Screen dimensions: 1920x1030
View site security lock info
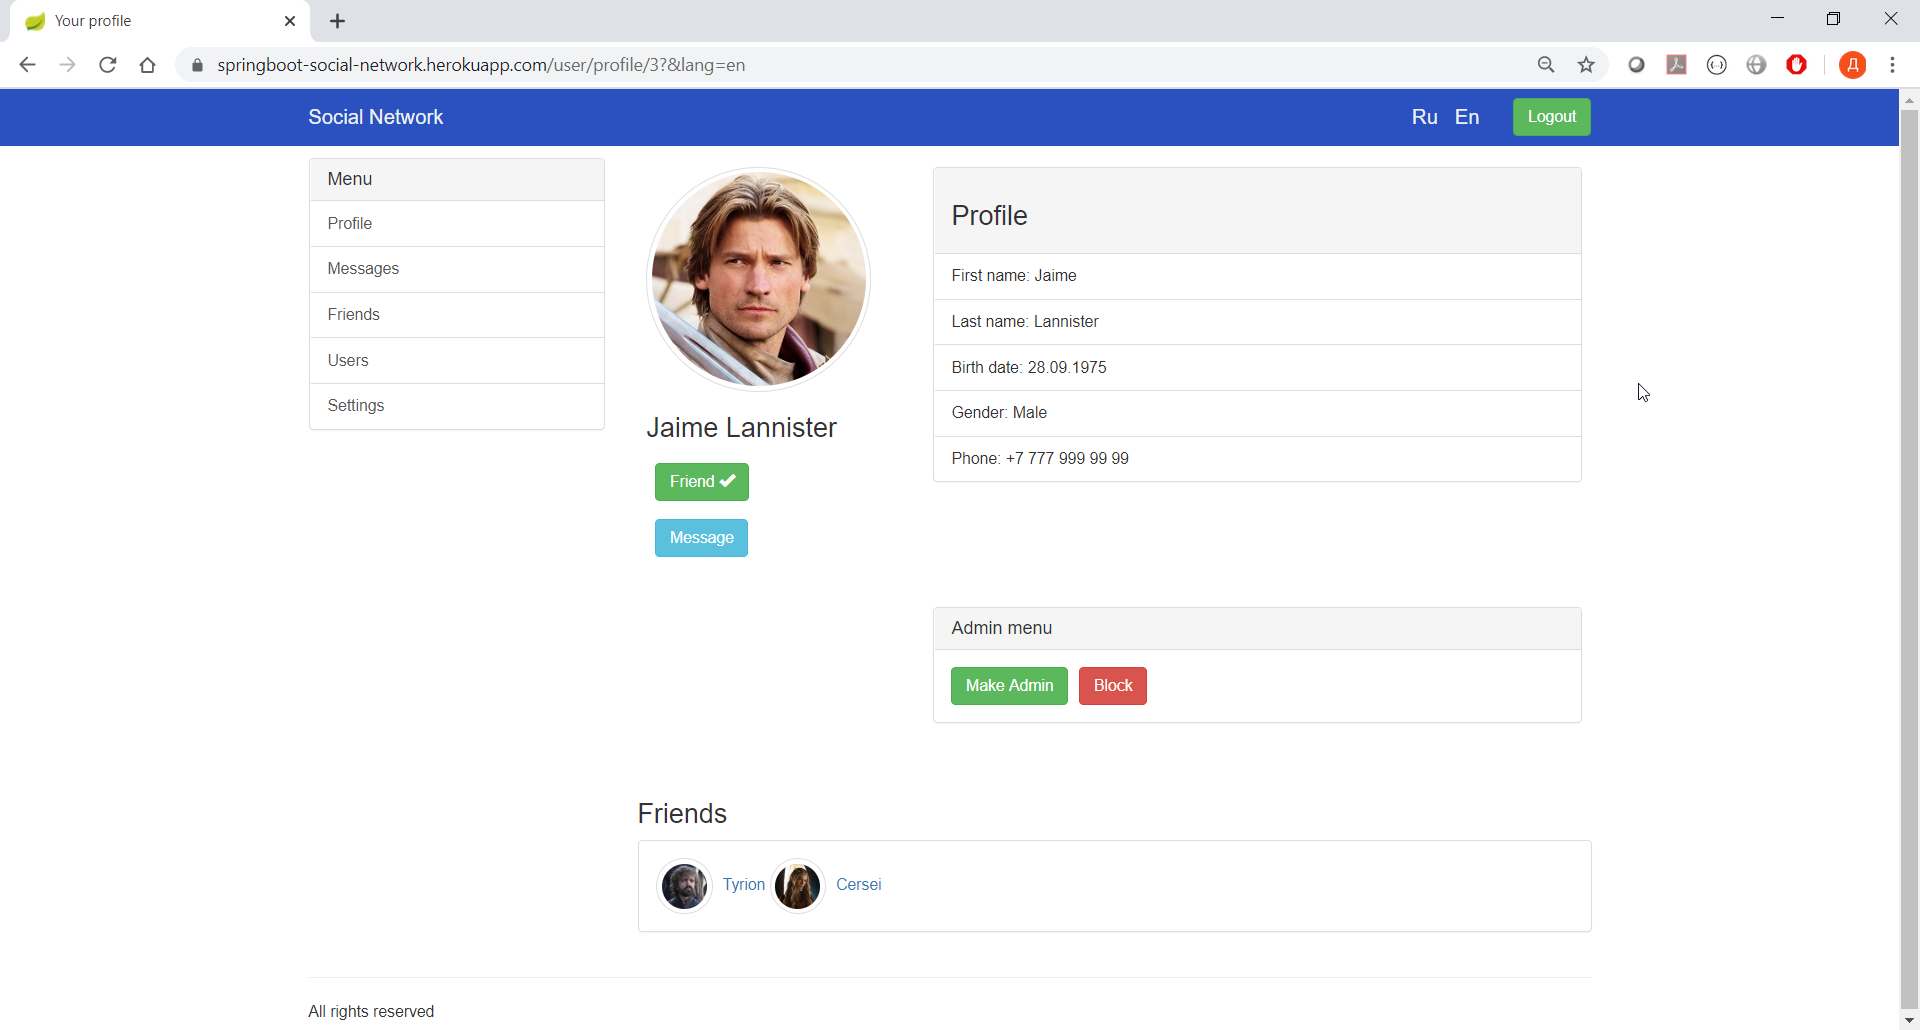pyautogui.click(x=197, y=65)
